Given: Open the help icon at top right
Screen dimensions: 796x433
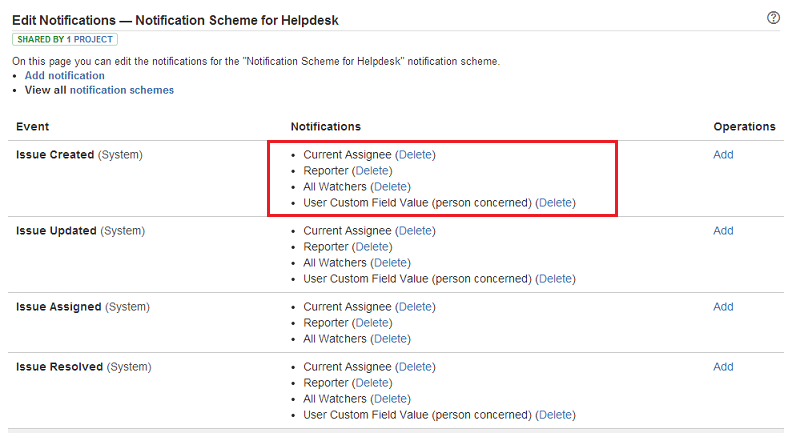Looking at the screenshot, I should point(773,18).
